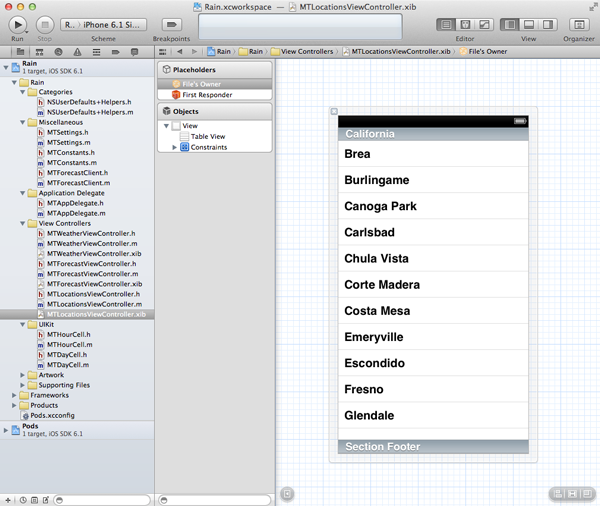This screenshot has height=506, width=600.
Task: Collapse the View object in outline
Action: [166, 126]
